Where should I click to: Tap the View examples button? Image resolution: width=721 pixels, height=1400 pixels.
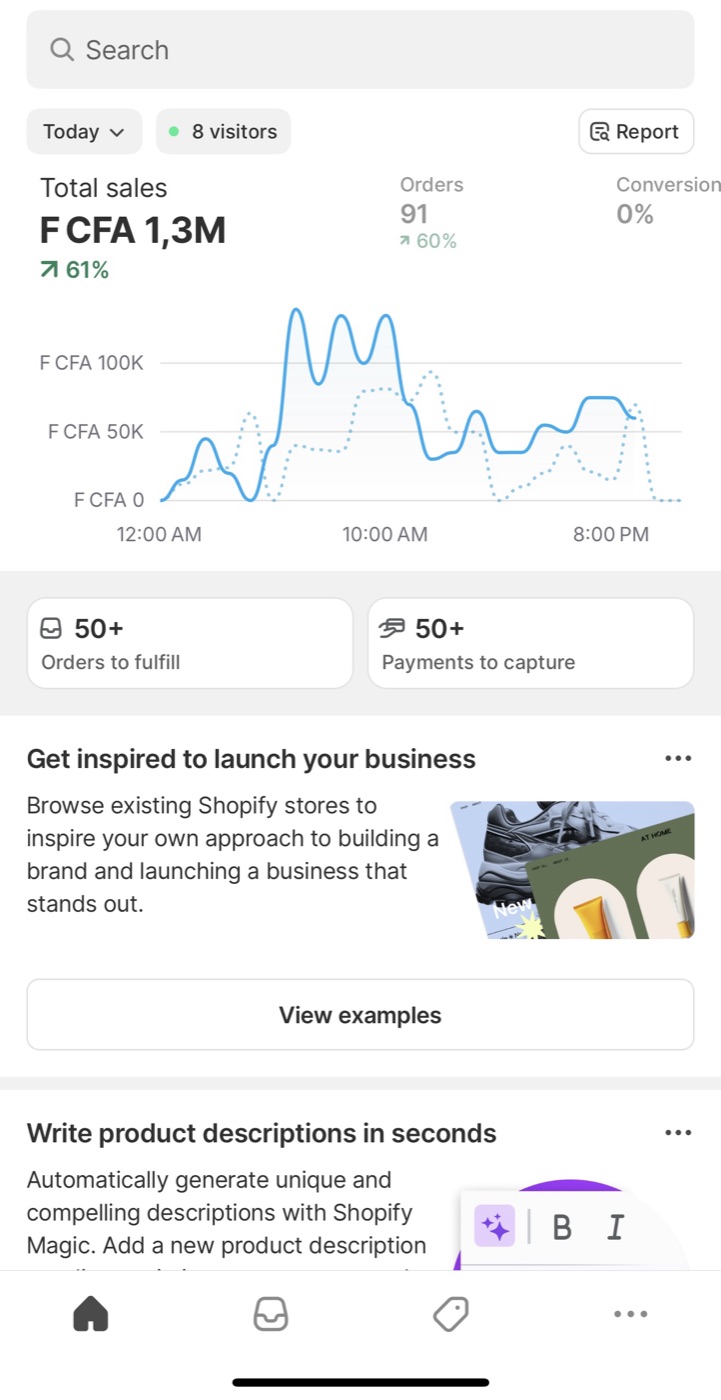[x=360, y=1014]
